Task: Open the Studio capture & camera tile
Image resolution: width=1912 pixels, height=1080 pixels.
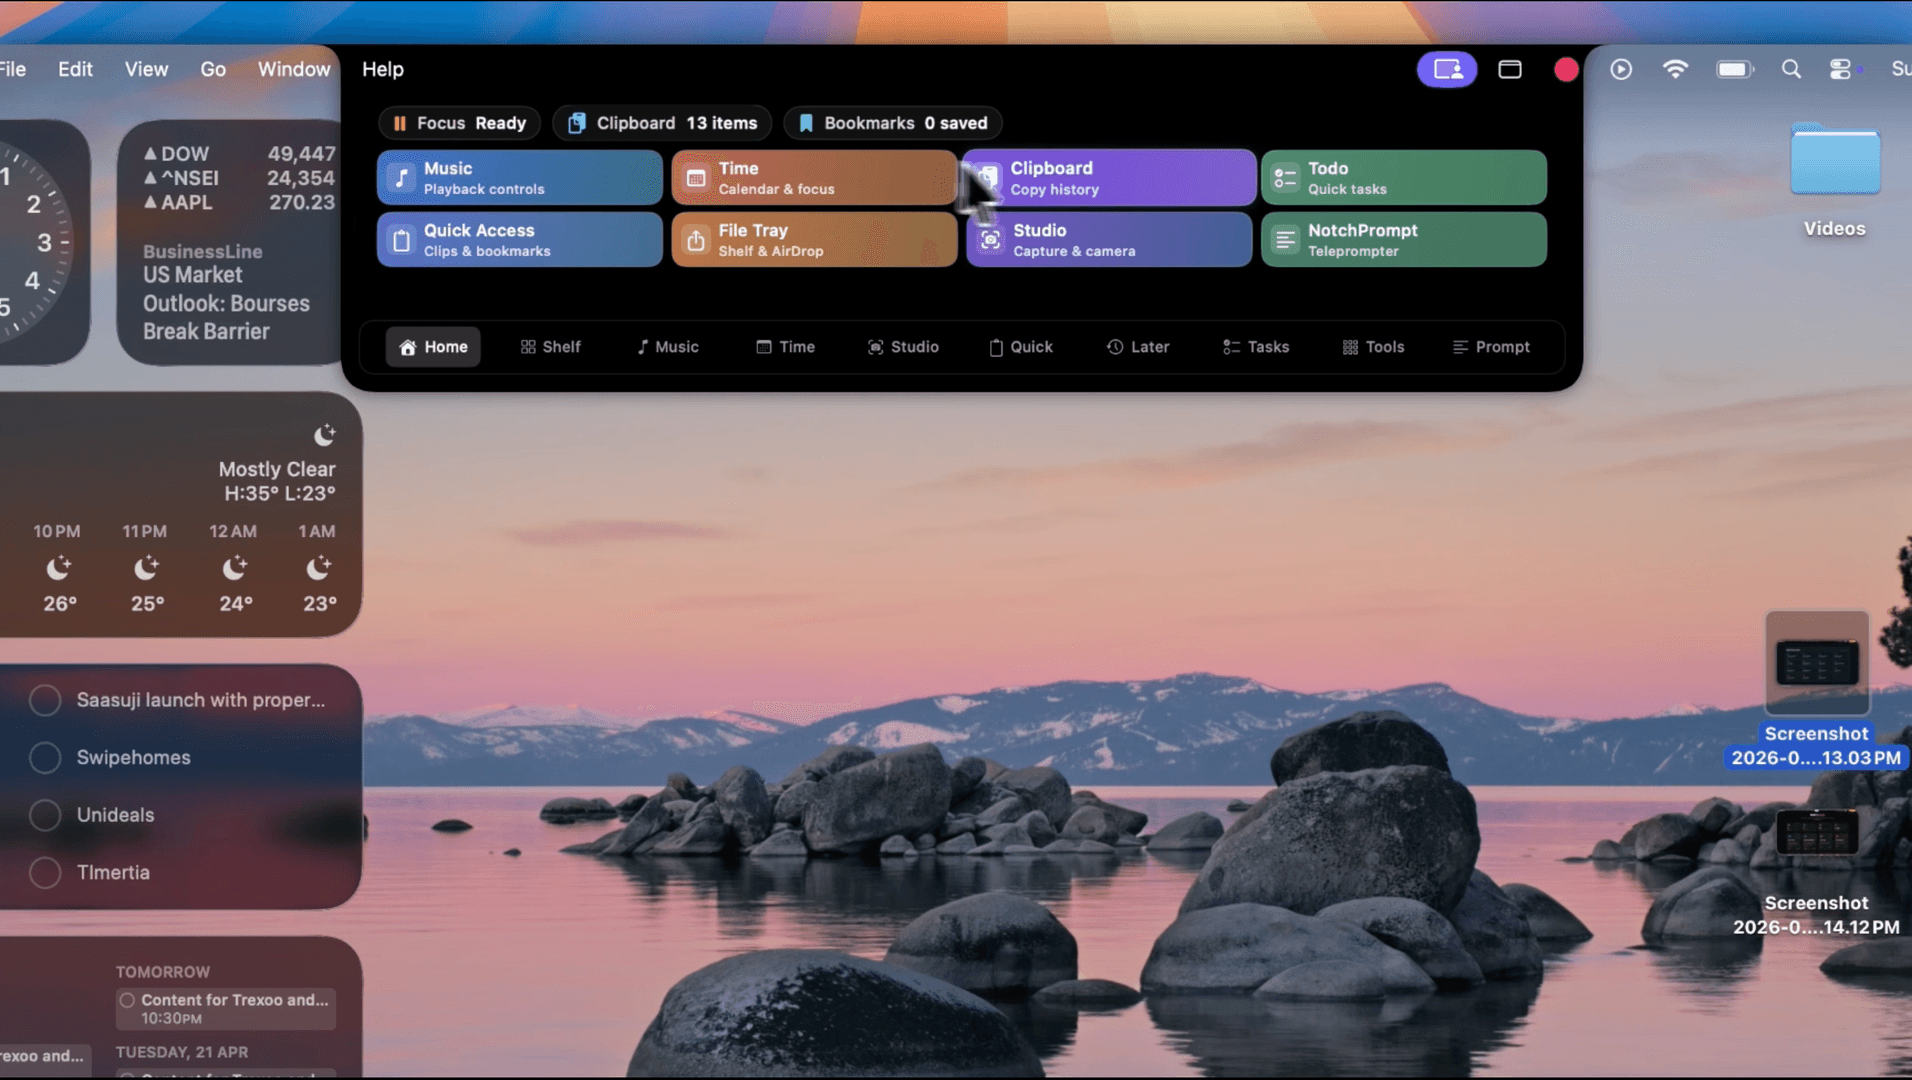Action: tap(1109, 240)
